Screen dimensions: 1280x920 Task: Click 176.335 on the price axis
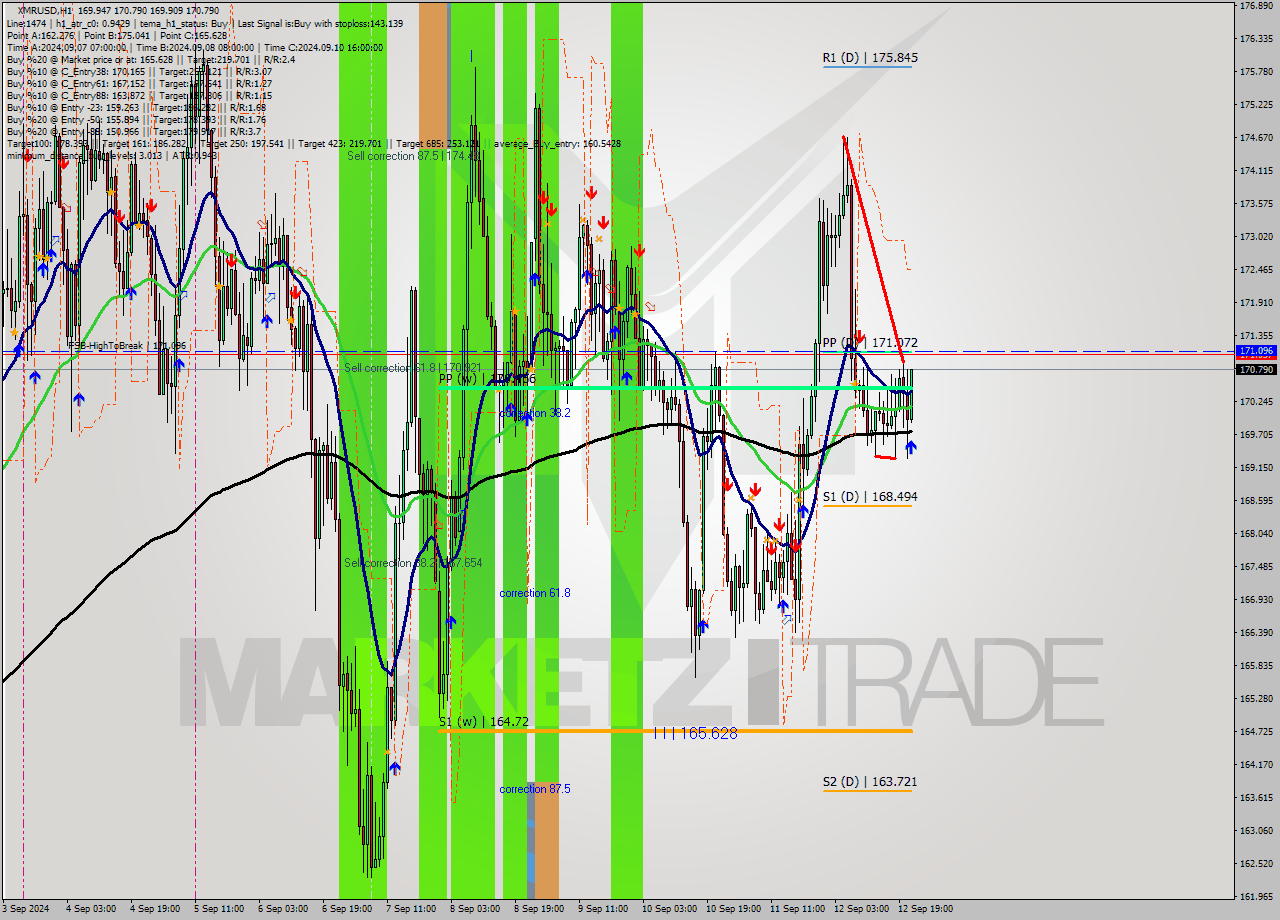point(1256,39)
